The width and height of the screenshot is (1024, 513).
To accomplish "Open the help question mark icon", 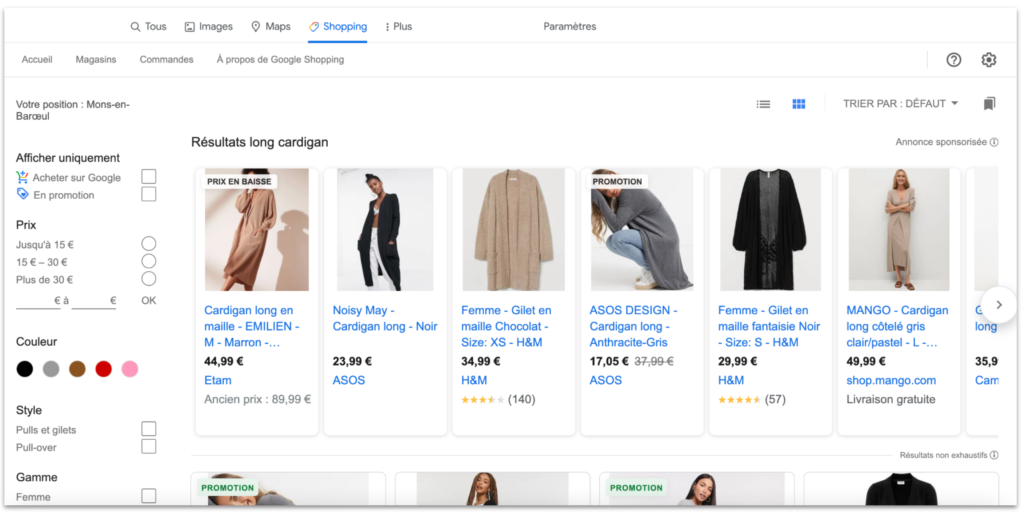I will tap(953, 60).
